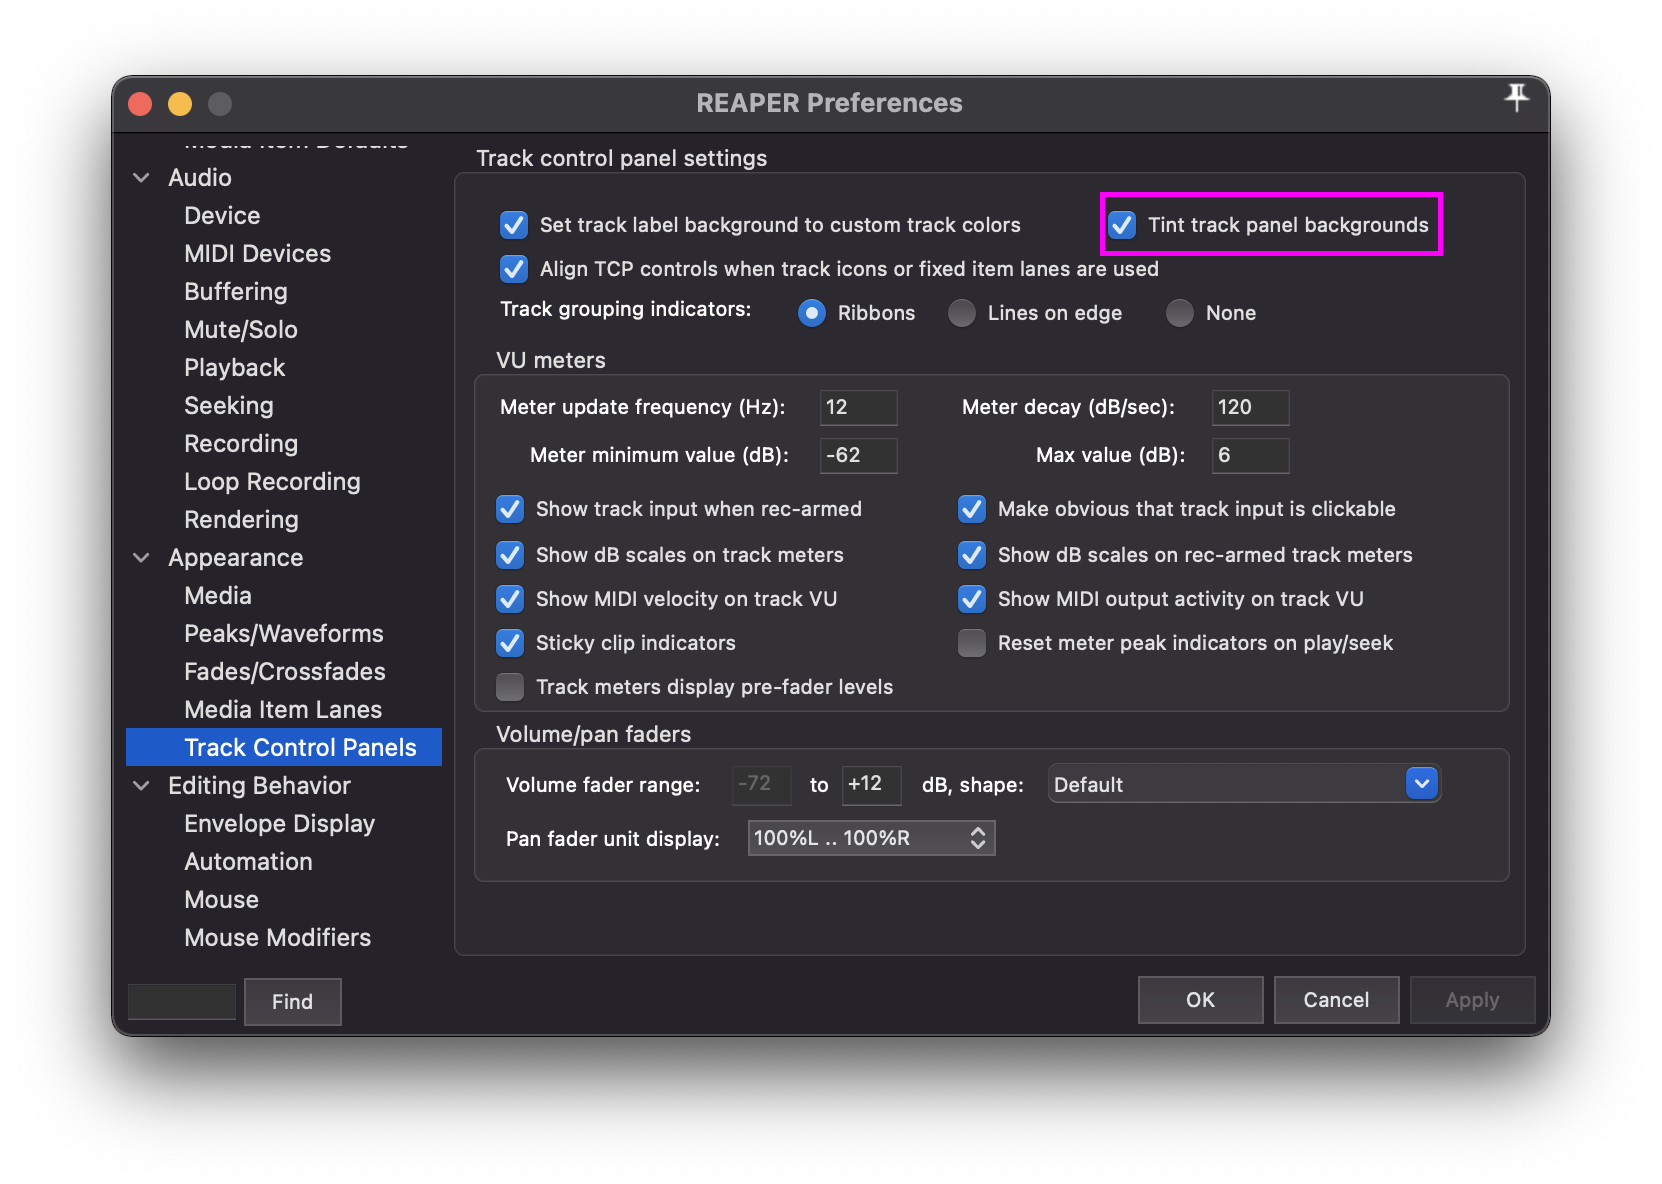This screenshot has width=1662, height=1184.
Task: Click the +12 volume fader maximum field
Action: pyautogui.click(x=871, y=784)
